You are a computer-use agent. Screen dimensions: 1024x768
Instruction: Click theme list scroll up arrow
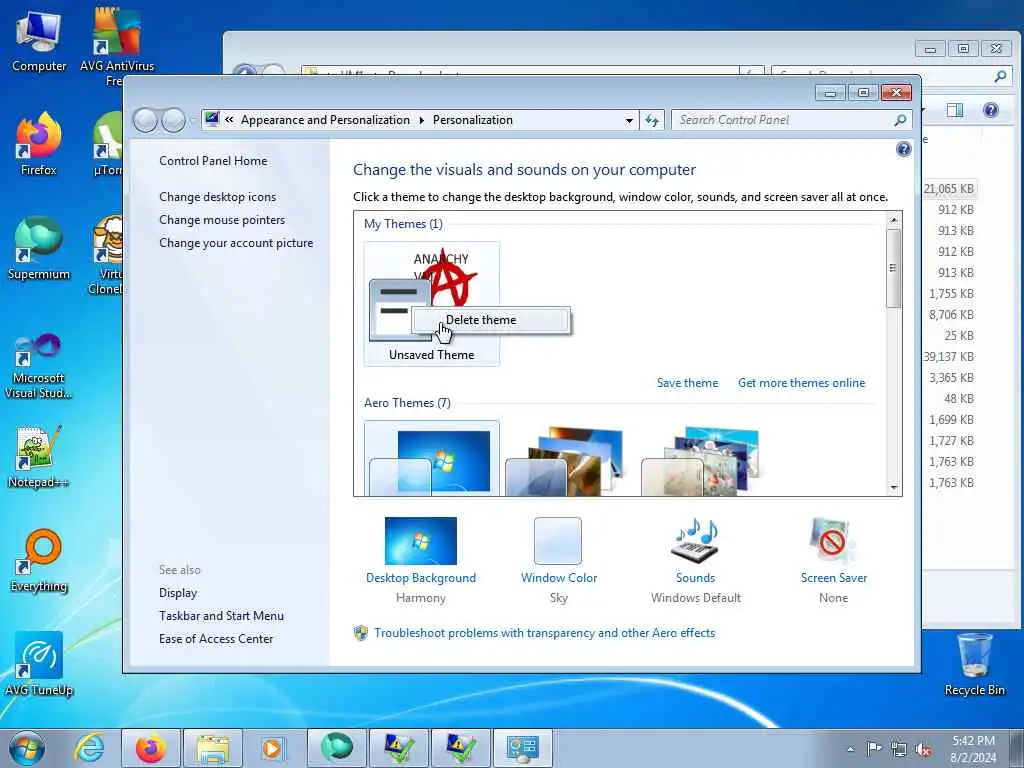[894, 220]
